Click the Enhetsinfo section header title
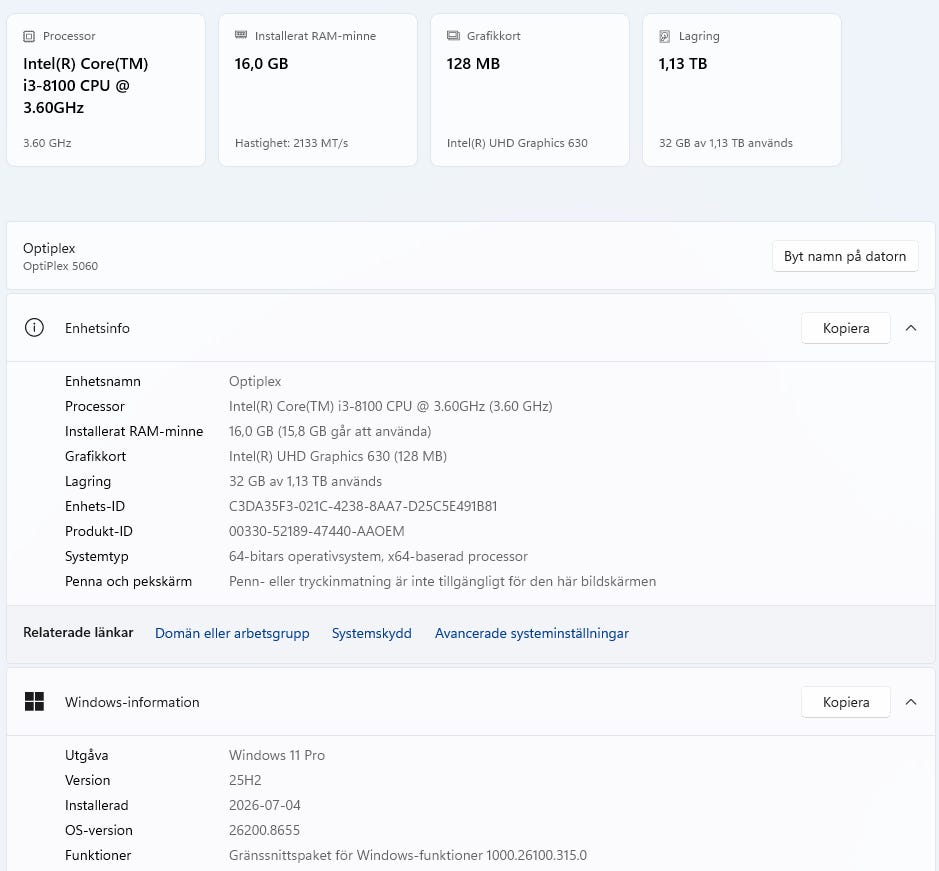This screenshot has width=939, height=871. [x=97, y=328]
